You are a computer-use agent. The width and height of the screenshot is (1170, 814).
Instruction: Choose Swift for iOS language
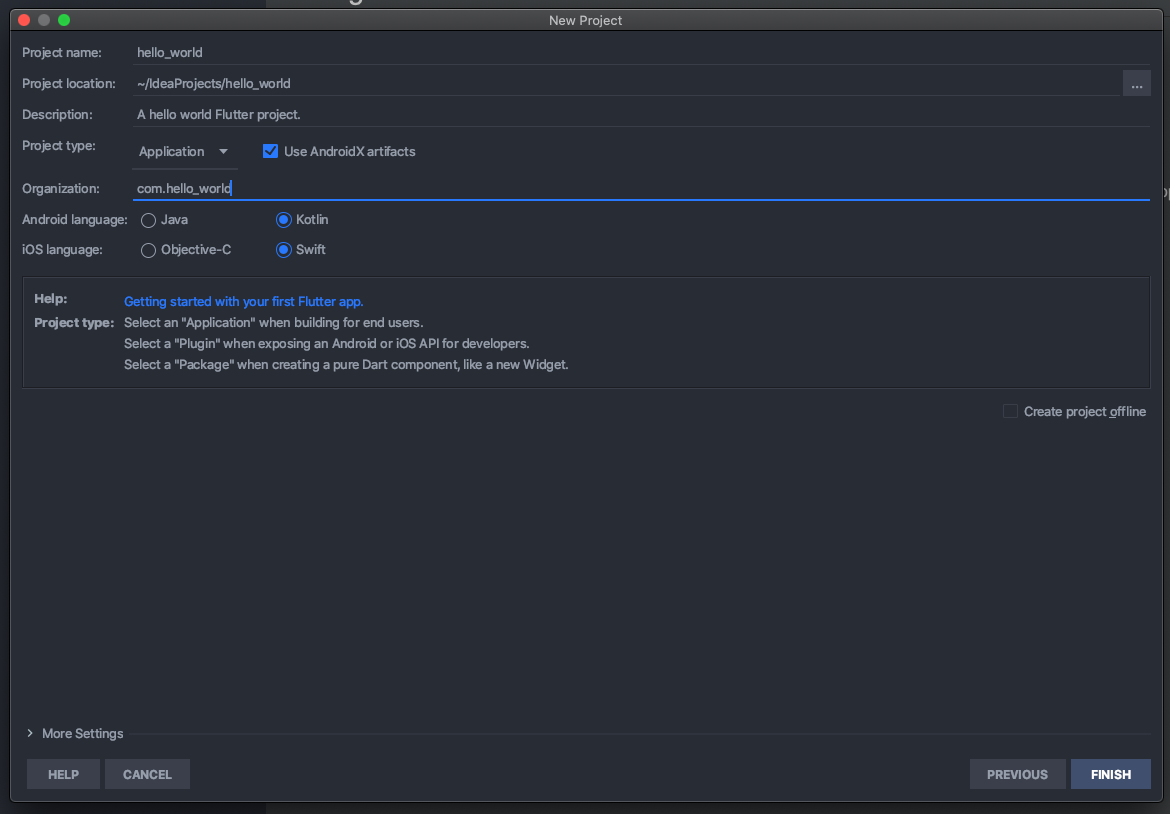click(x=284, y=250)
